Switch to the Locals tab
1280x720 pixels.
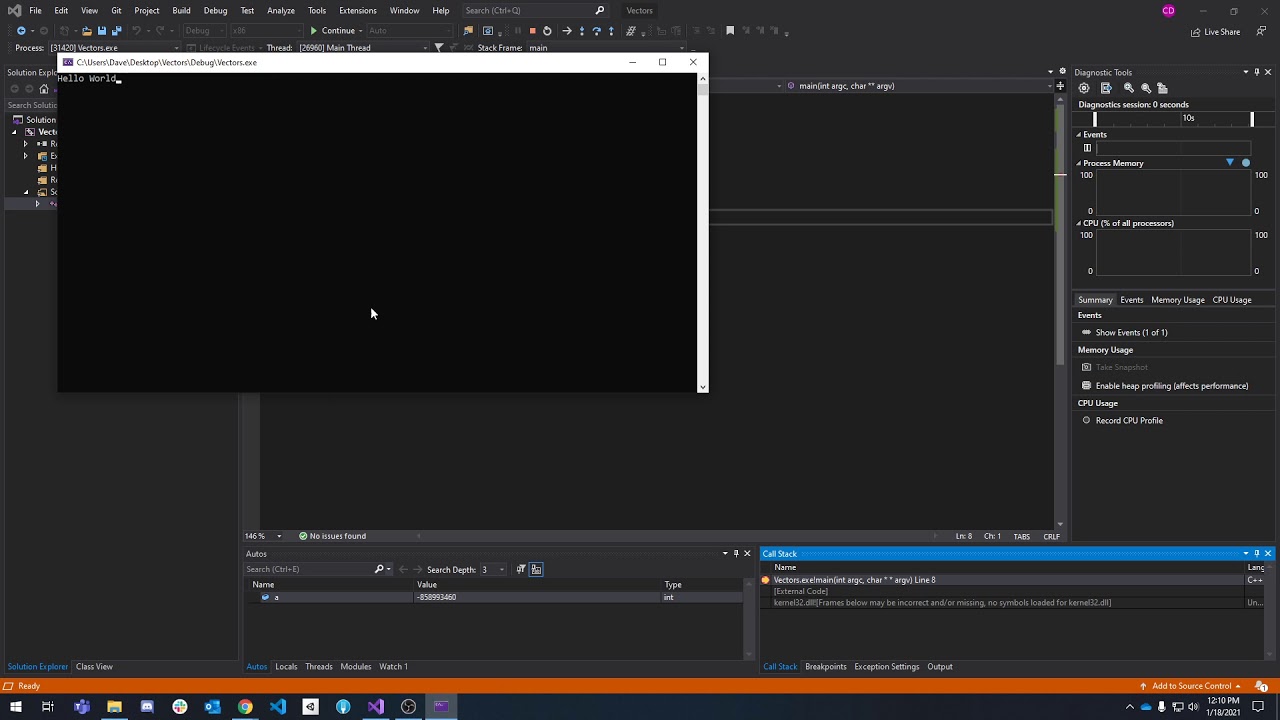point(286,667)
